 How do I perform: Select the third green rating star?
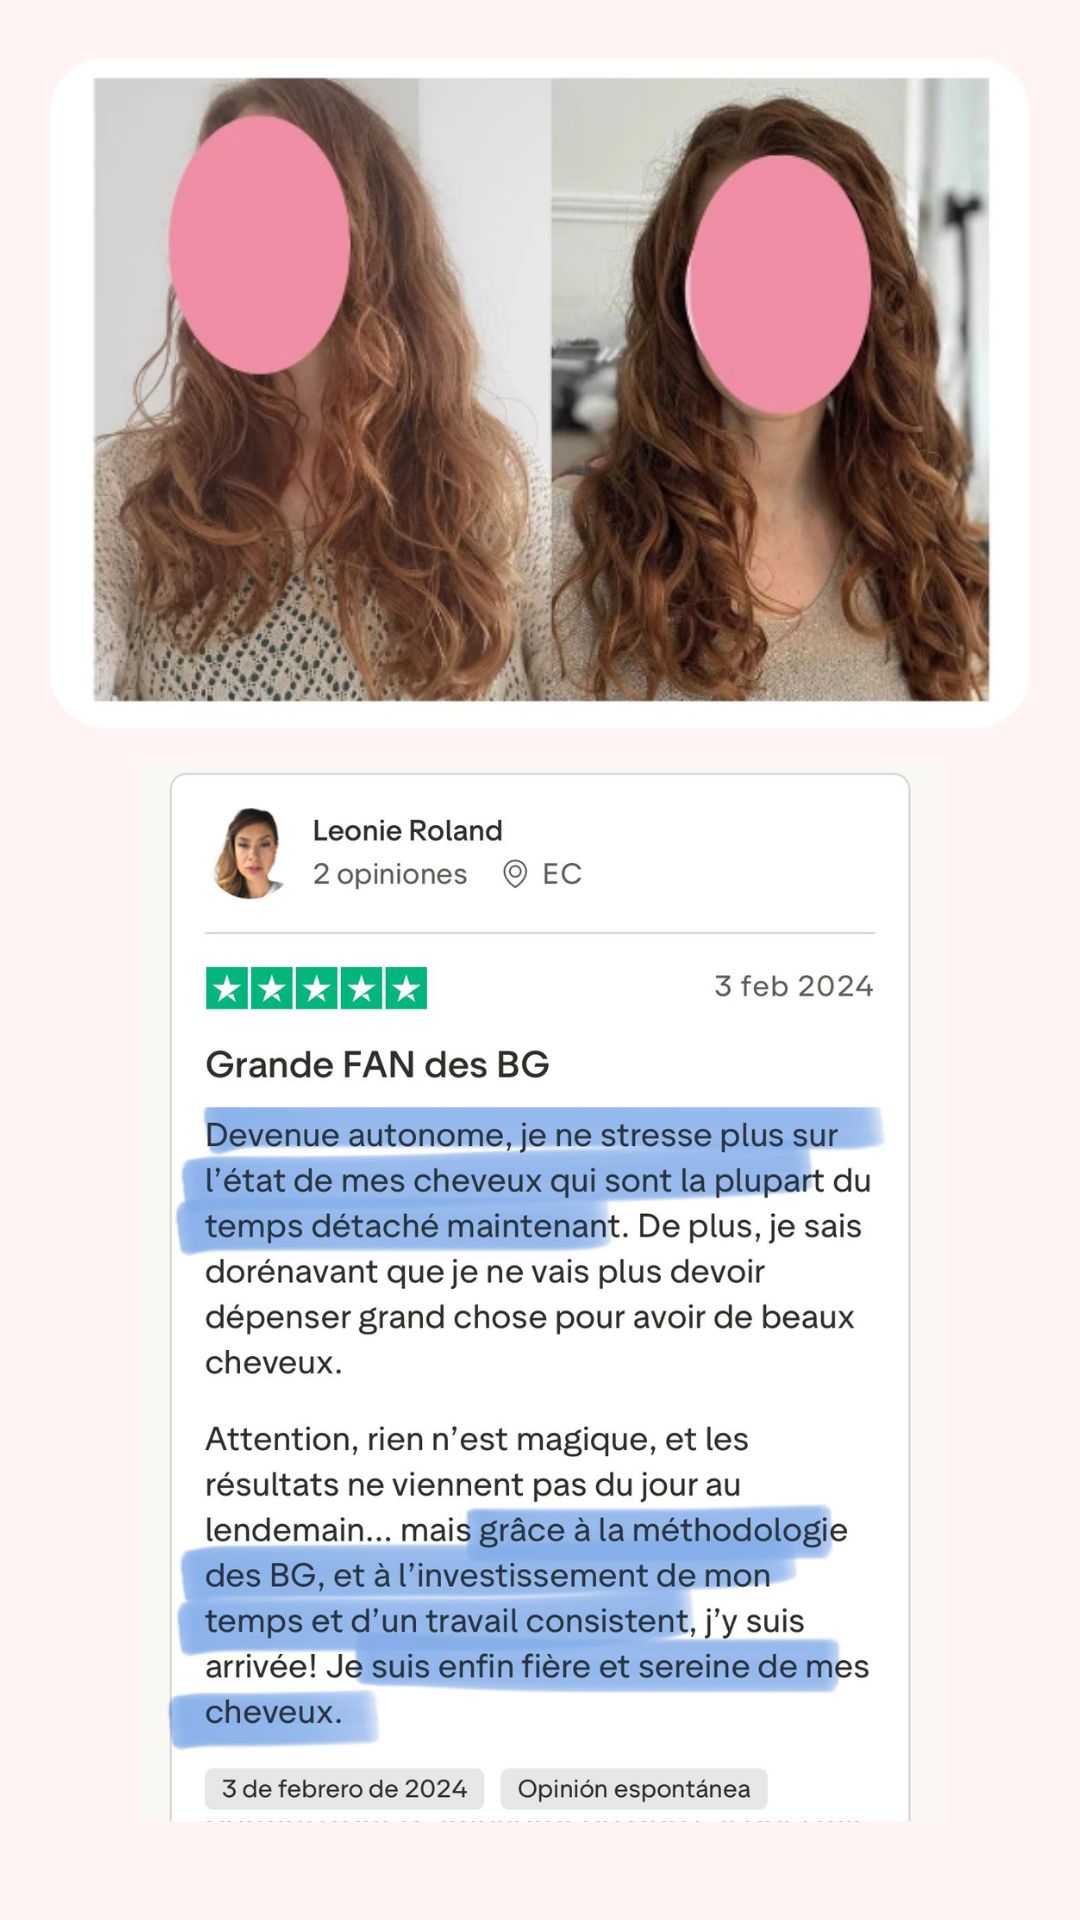(317, 988)
